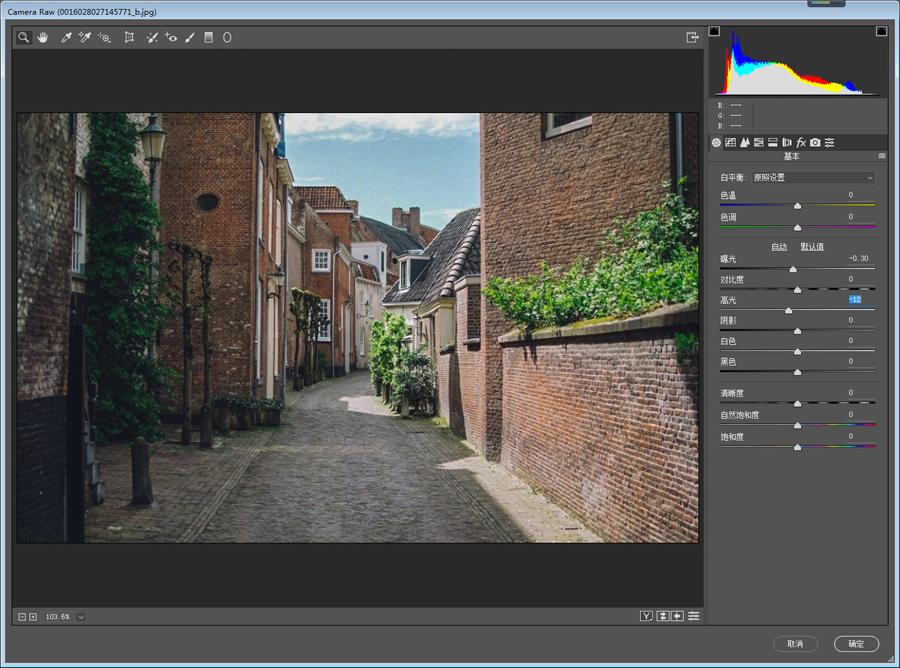
Task: Select the Transform tool
Action: pyautogui.click(x=129, y=38)
